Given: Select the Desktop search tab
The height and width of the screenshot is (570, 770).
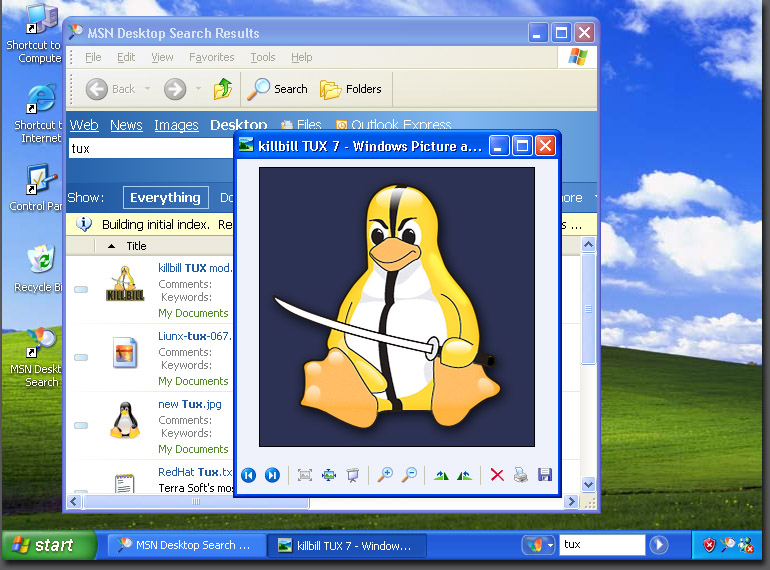Looking at the screenshot, I should tap(239, 124).
